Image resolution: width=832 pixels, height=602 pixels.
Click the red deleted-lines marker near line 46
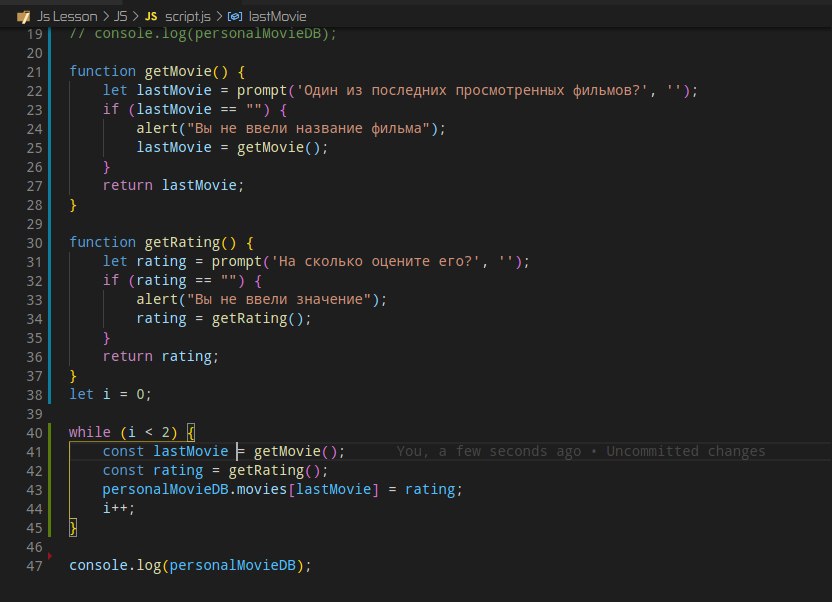(49, 556)
